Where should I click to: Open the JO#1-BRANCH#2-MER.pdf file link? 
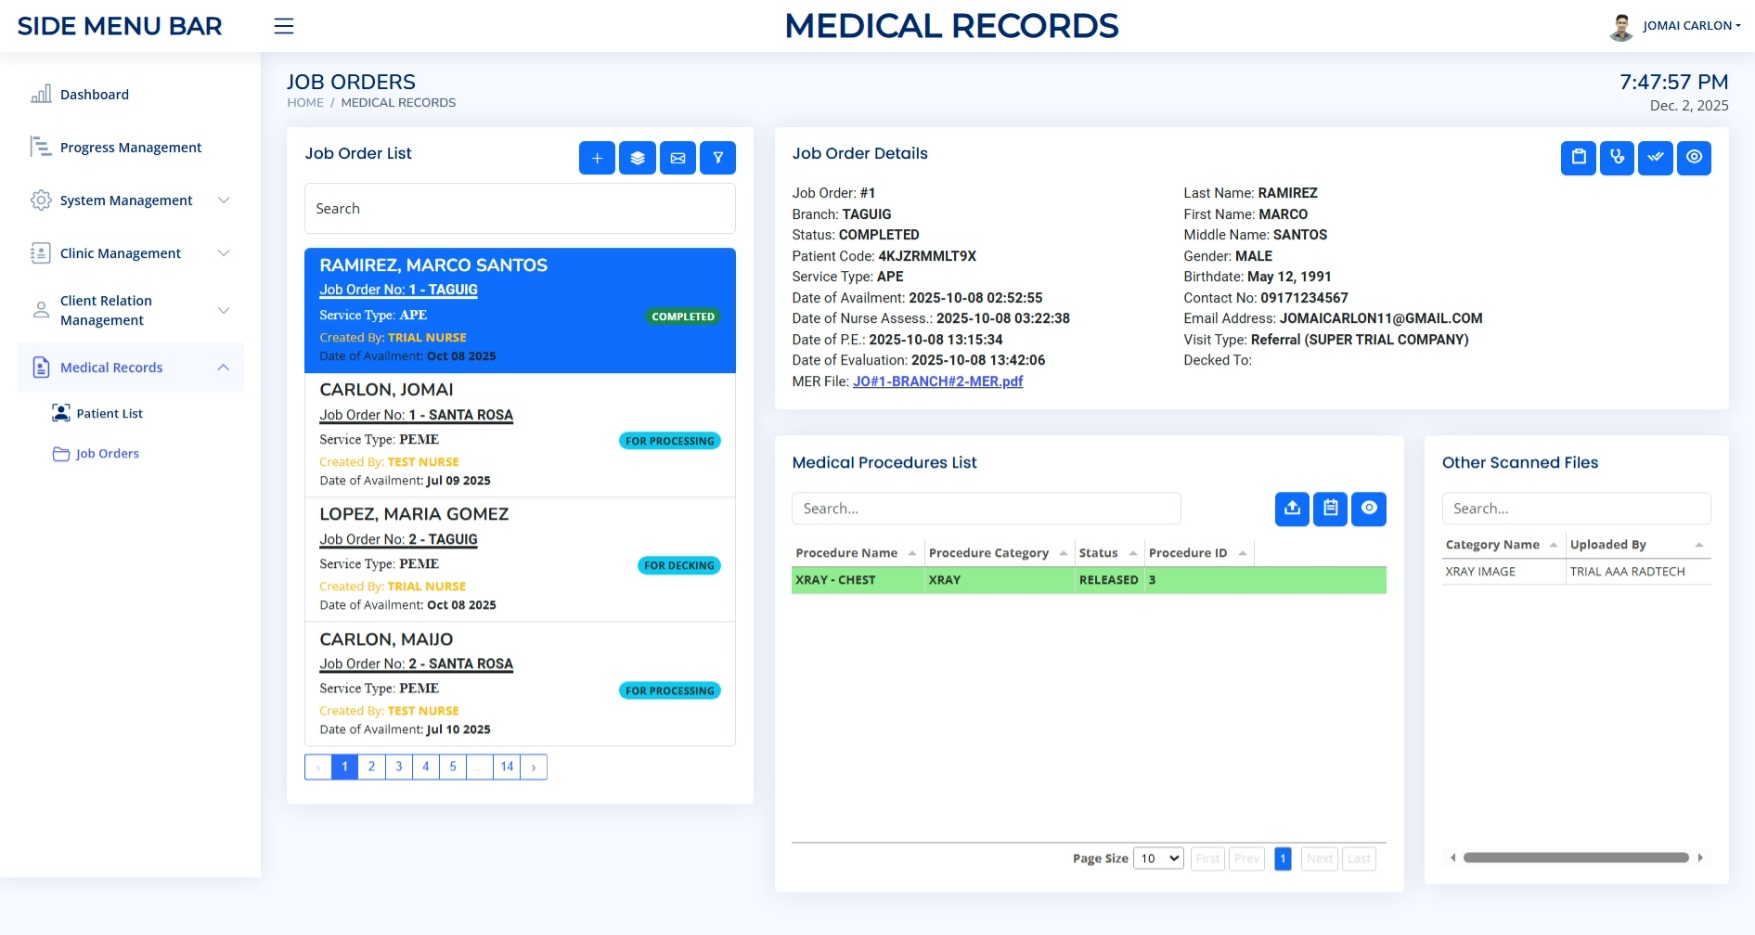[937, 381]
